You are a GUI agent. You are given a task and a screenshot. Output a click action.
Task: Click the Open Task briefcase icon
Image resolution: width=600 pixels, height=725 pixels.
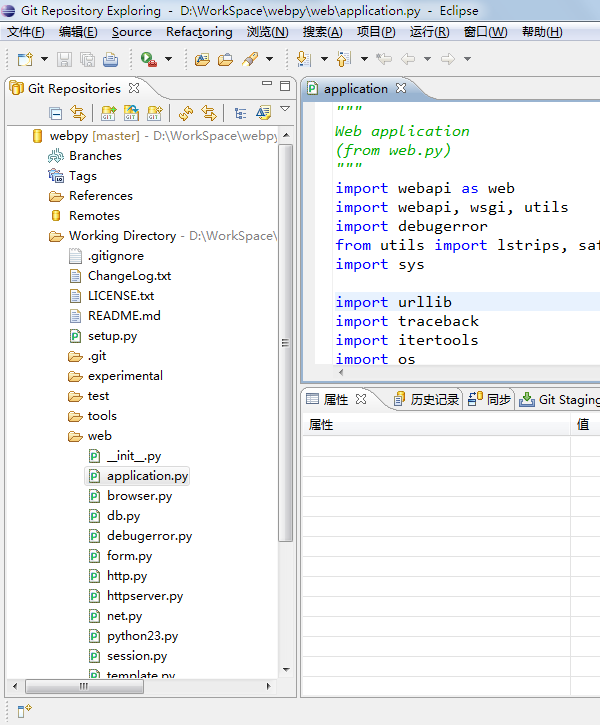(x=225, y=59)
